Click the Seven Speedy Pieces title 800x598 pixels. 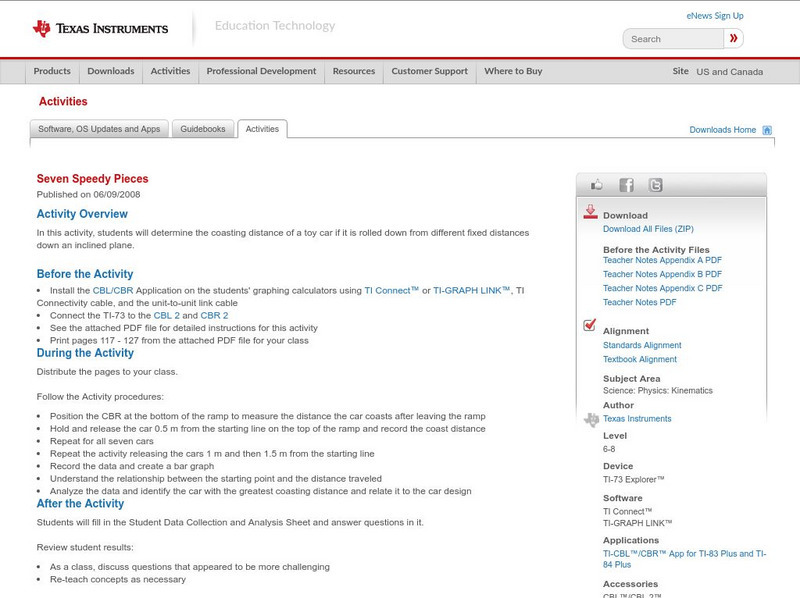coord(92,179)
